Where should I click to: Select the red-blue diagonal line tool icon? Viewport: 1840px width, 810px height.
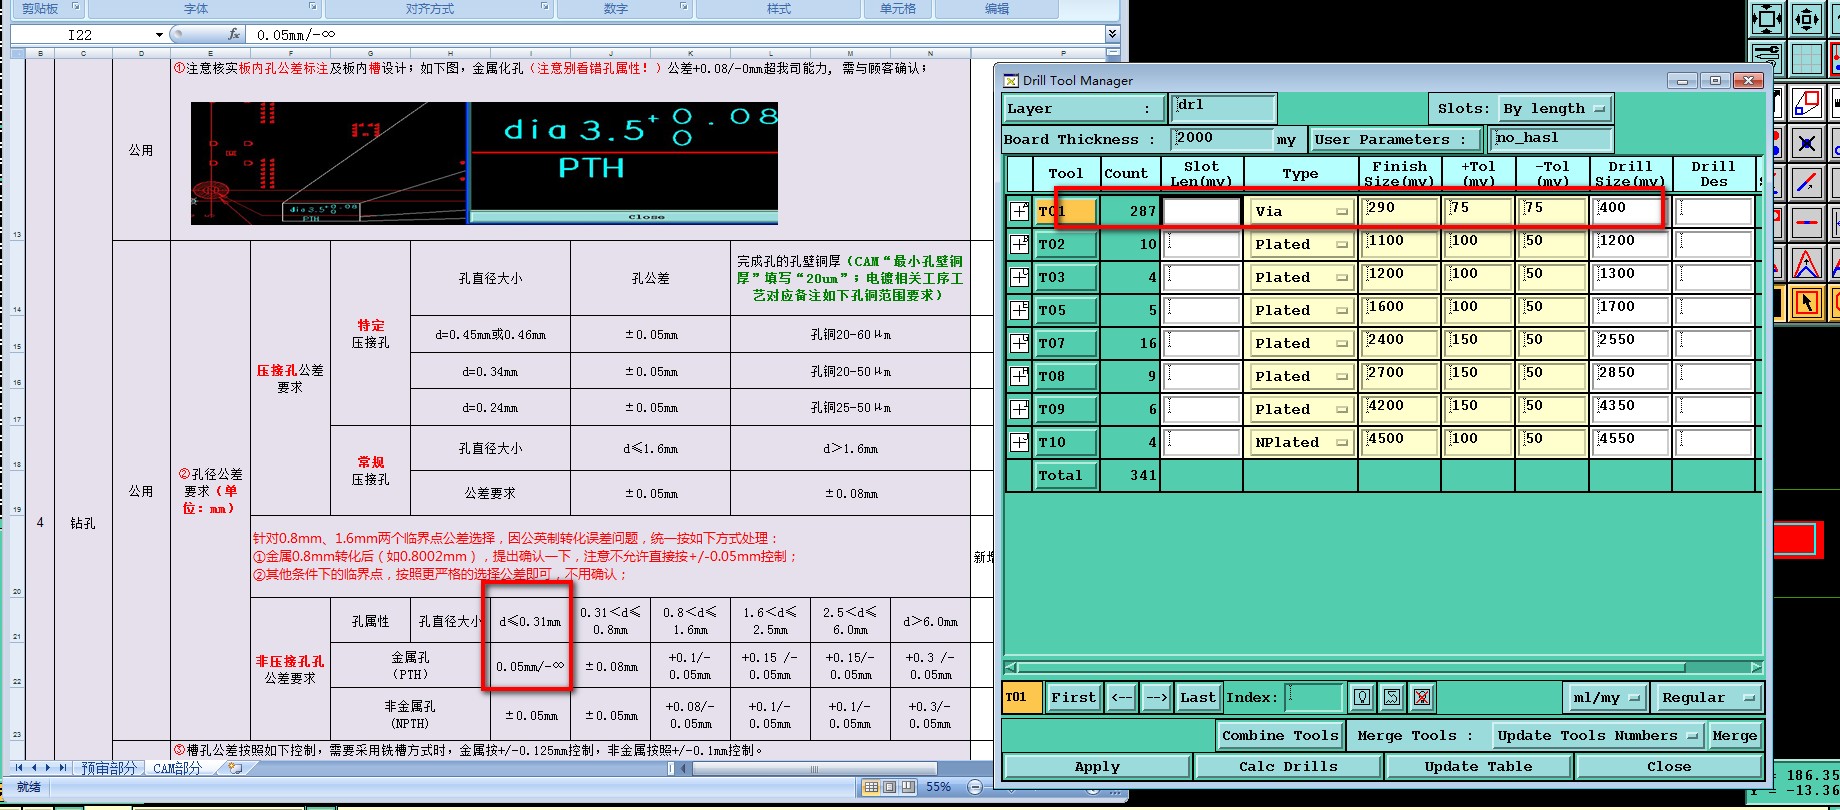1806,183
